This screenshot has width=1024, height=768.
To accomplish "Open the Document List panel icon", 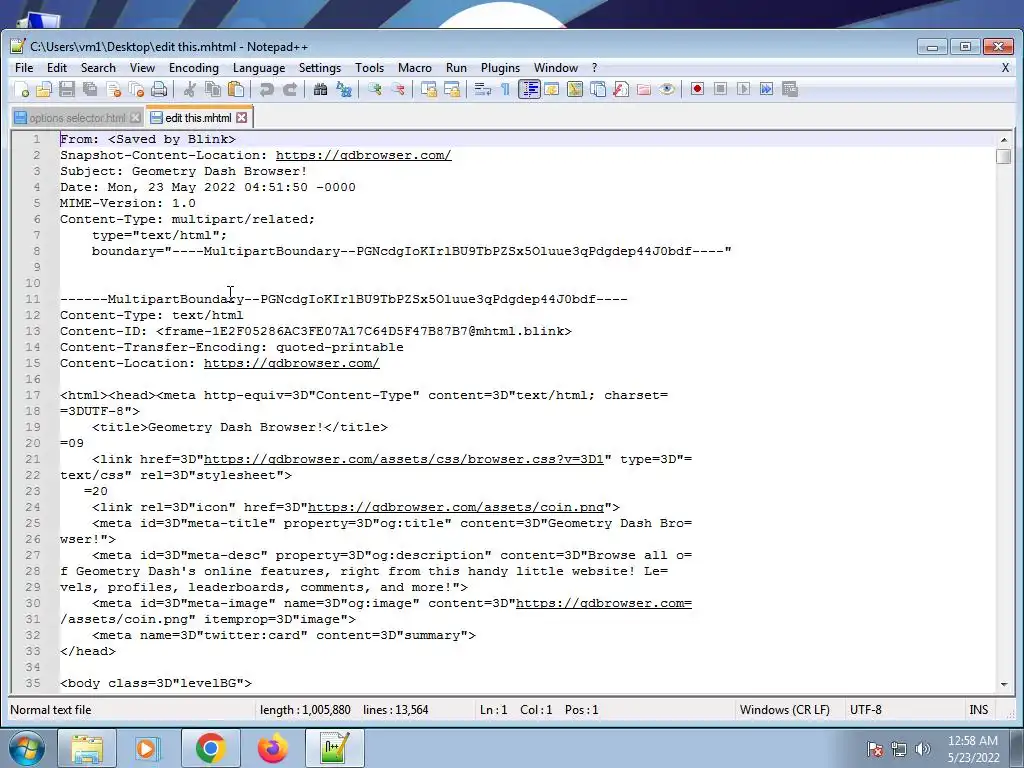I will click(598, 89).
